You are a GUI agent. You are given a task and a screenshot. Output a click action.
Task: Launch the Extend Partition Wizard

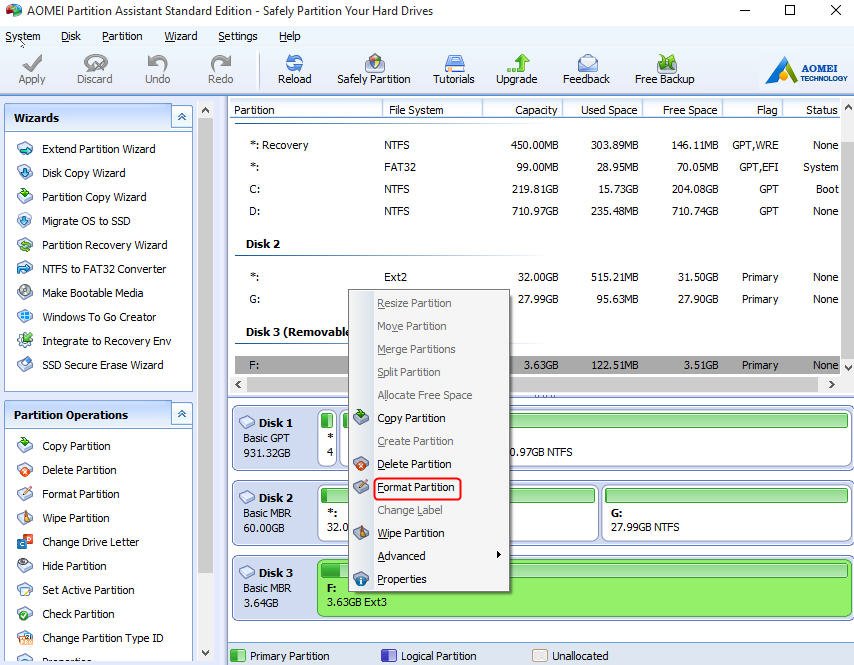[99, 149]
